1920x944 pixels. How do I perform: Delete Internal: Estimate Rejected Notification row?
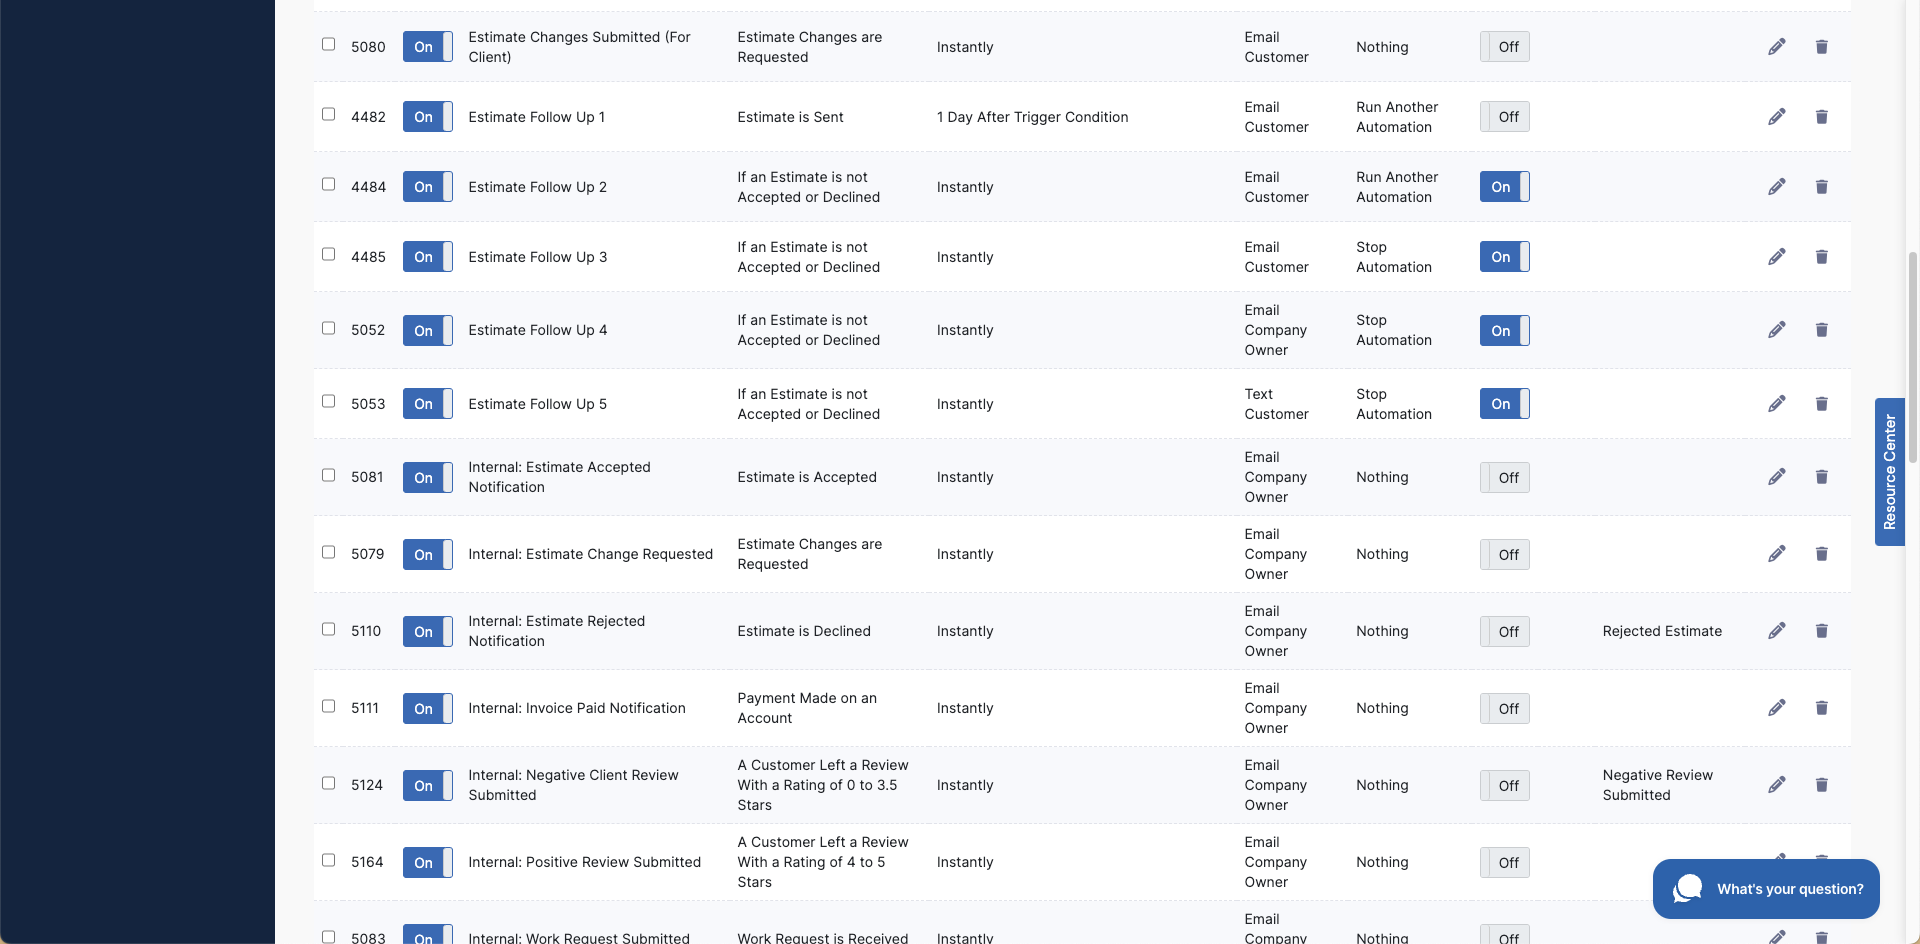(x=1821, y=631)
